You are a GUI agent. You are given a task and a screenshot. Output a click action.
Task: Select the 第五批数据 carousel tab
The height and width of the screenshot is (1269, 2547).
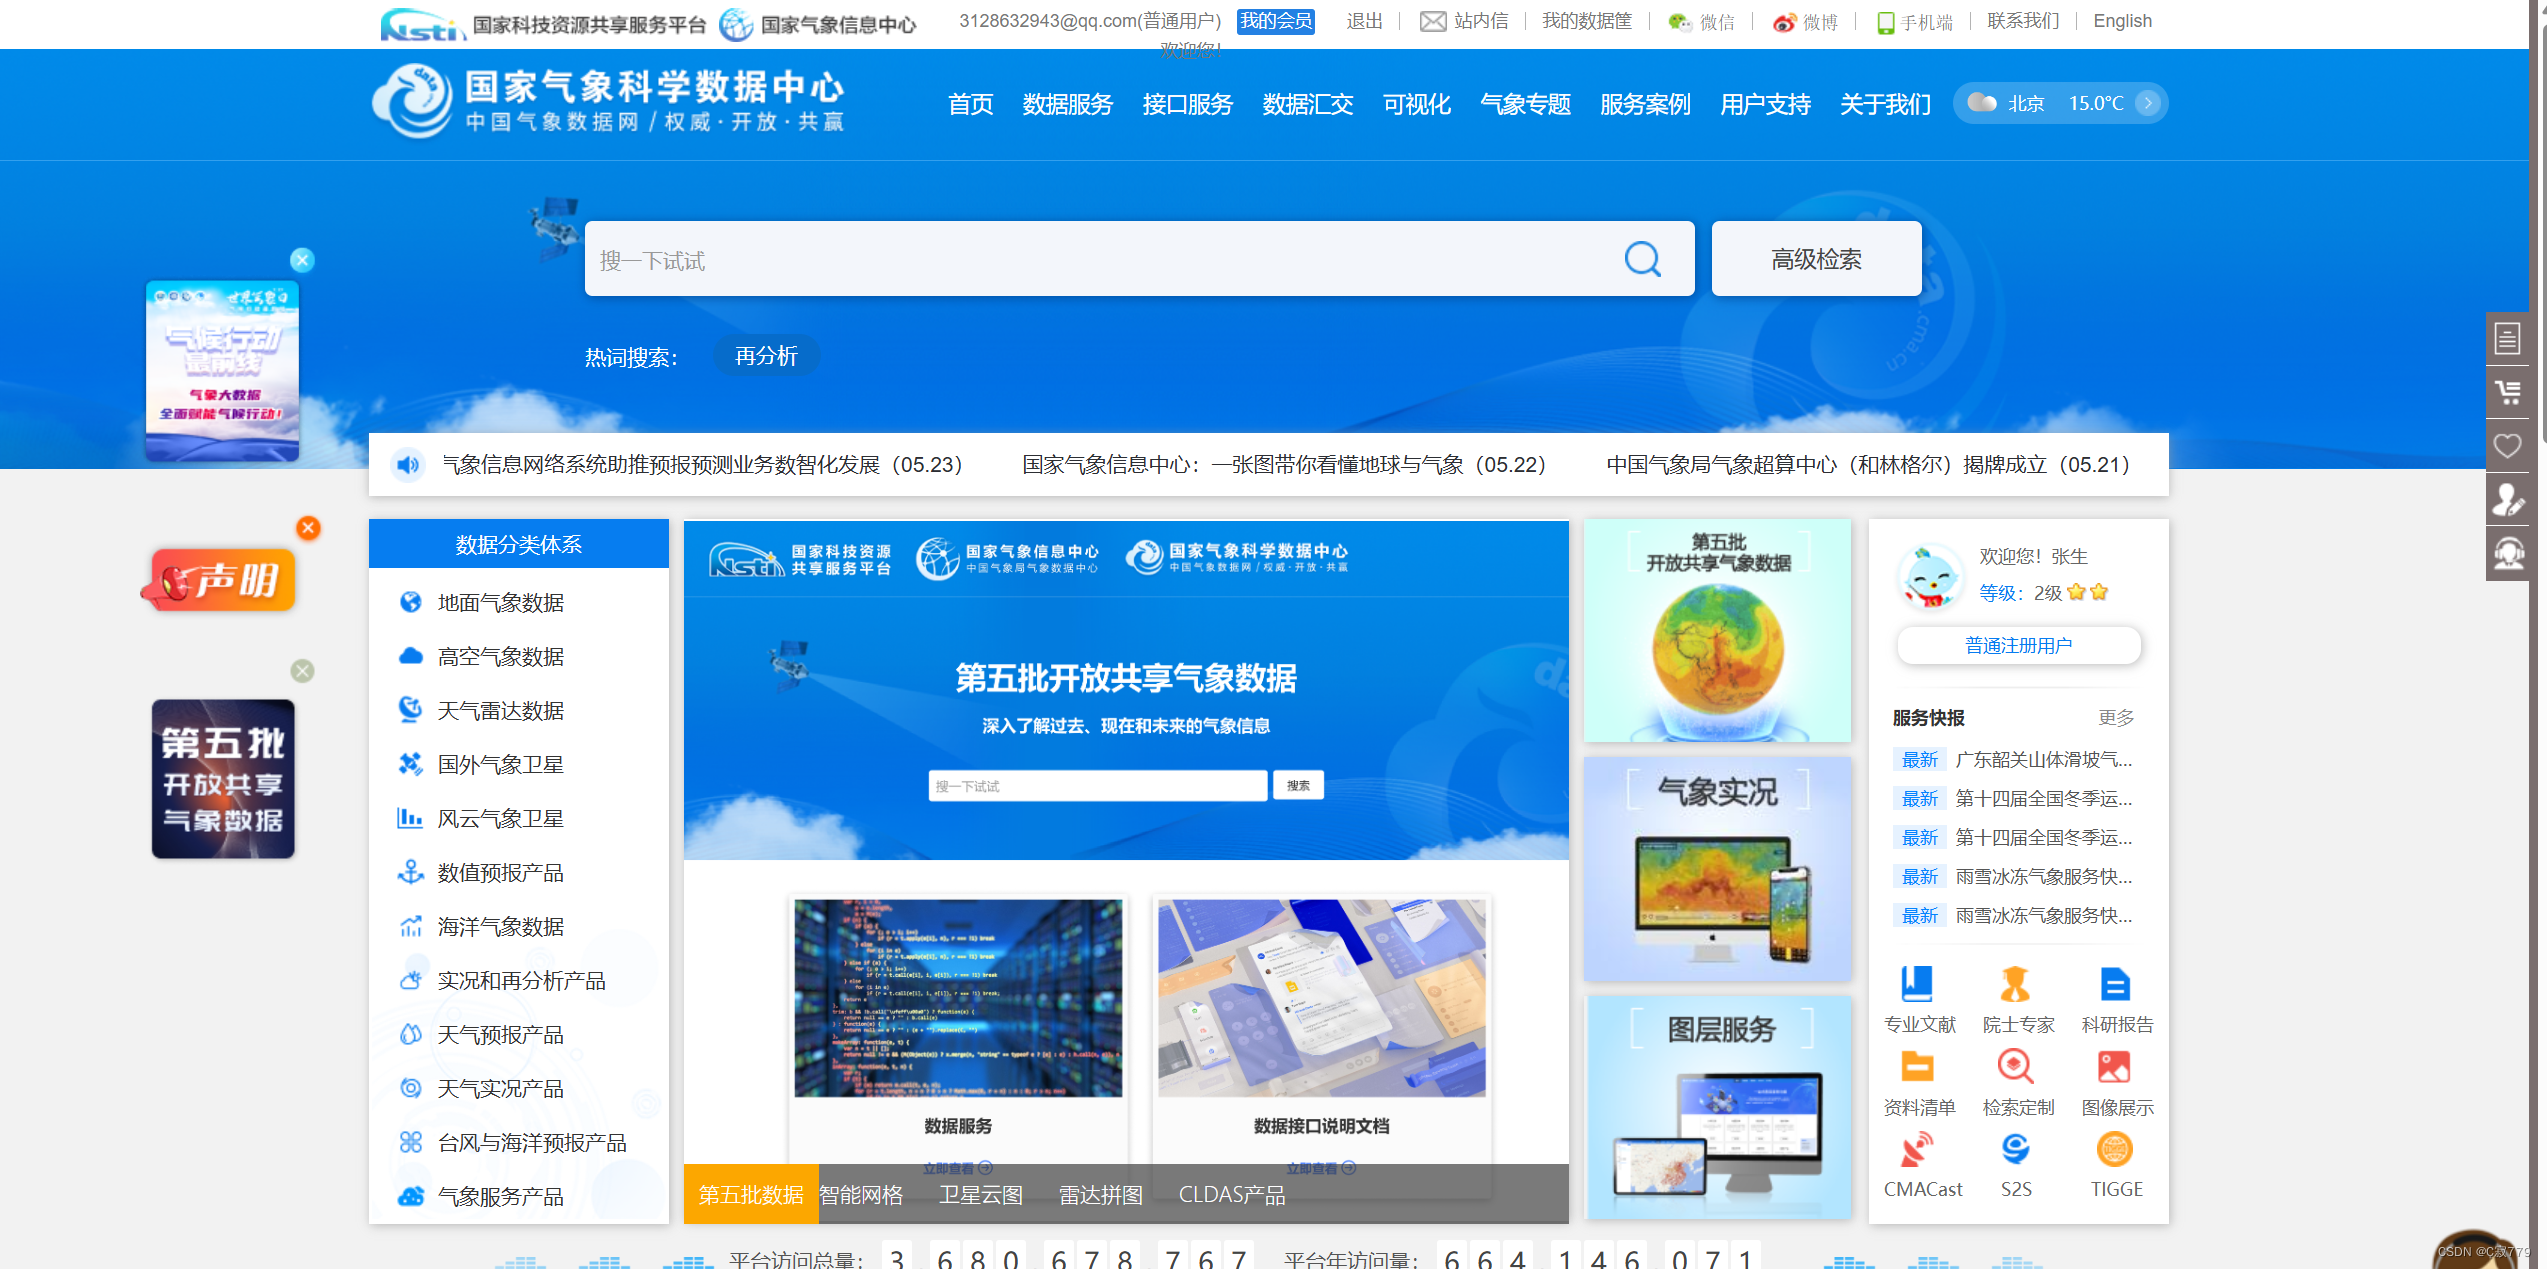click(751, 1195)
